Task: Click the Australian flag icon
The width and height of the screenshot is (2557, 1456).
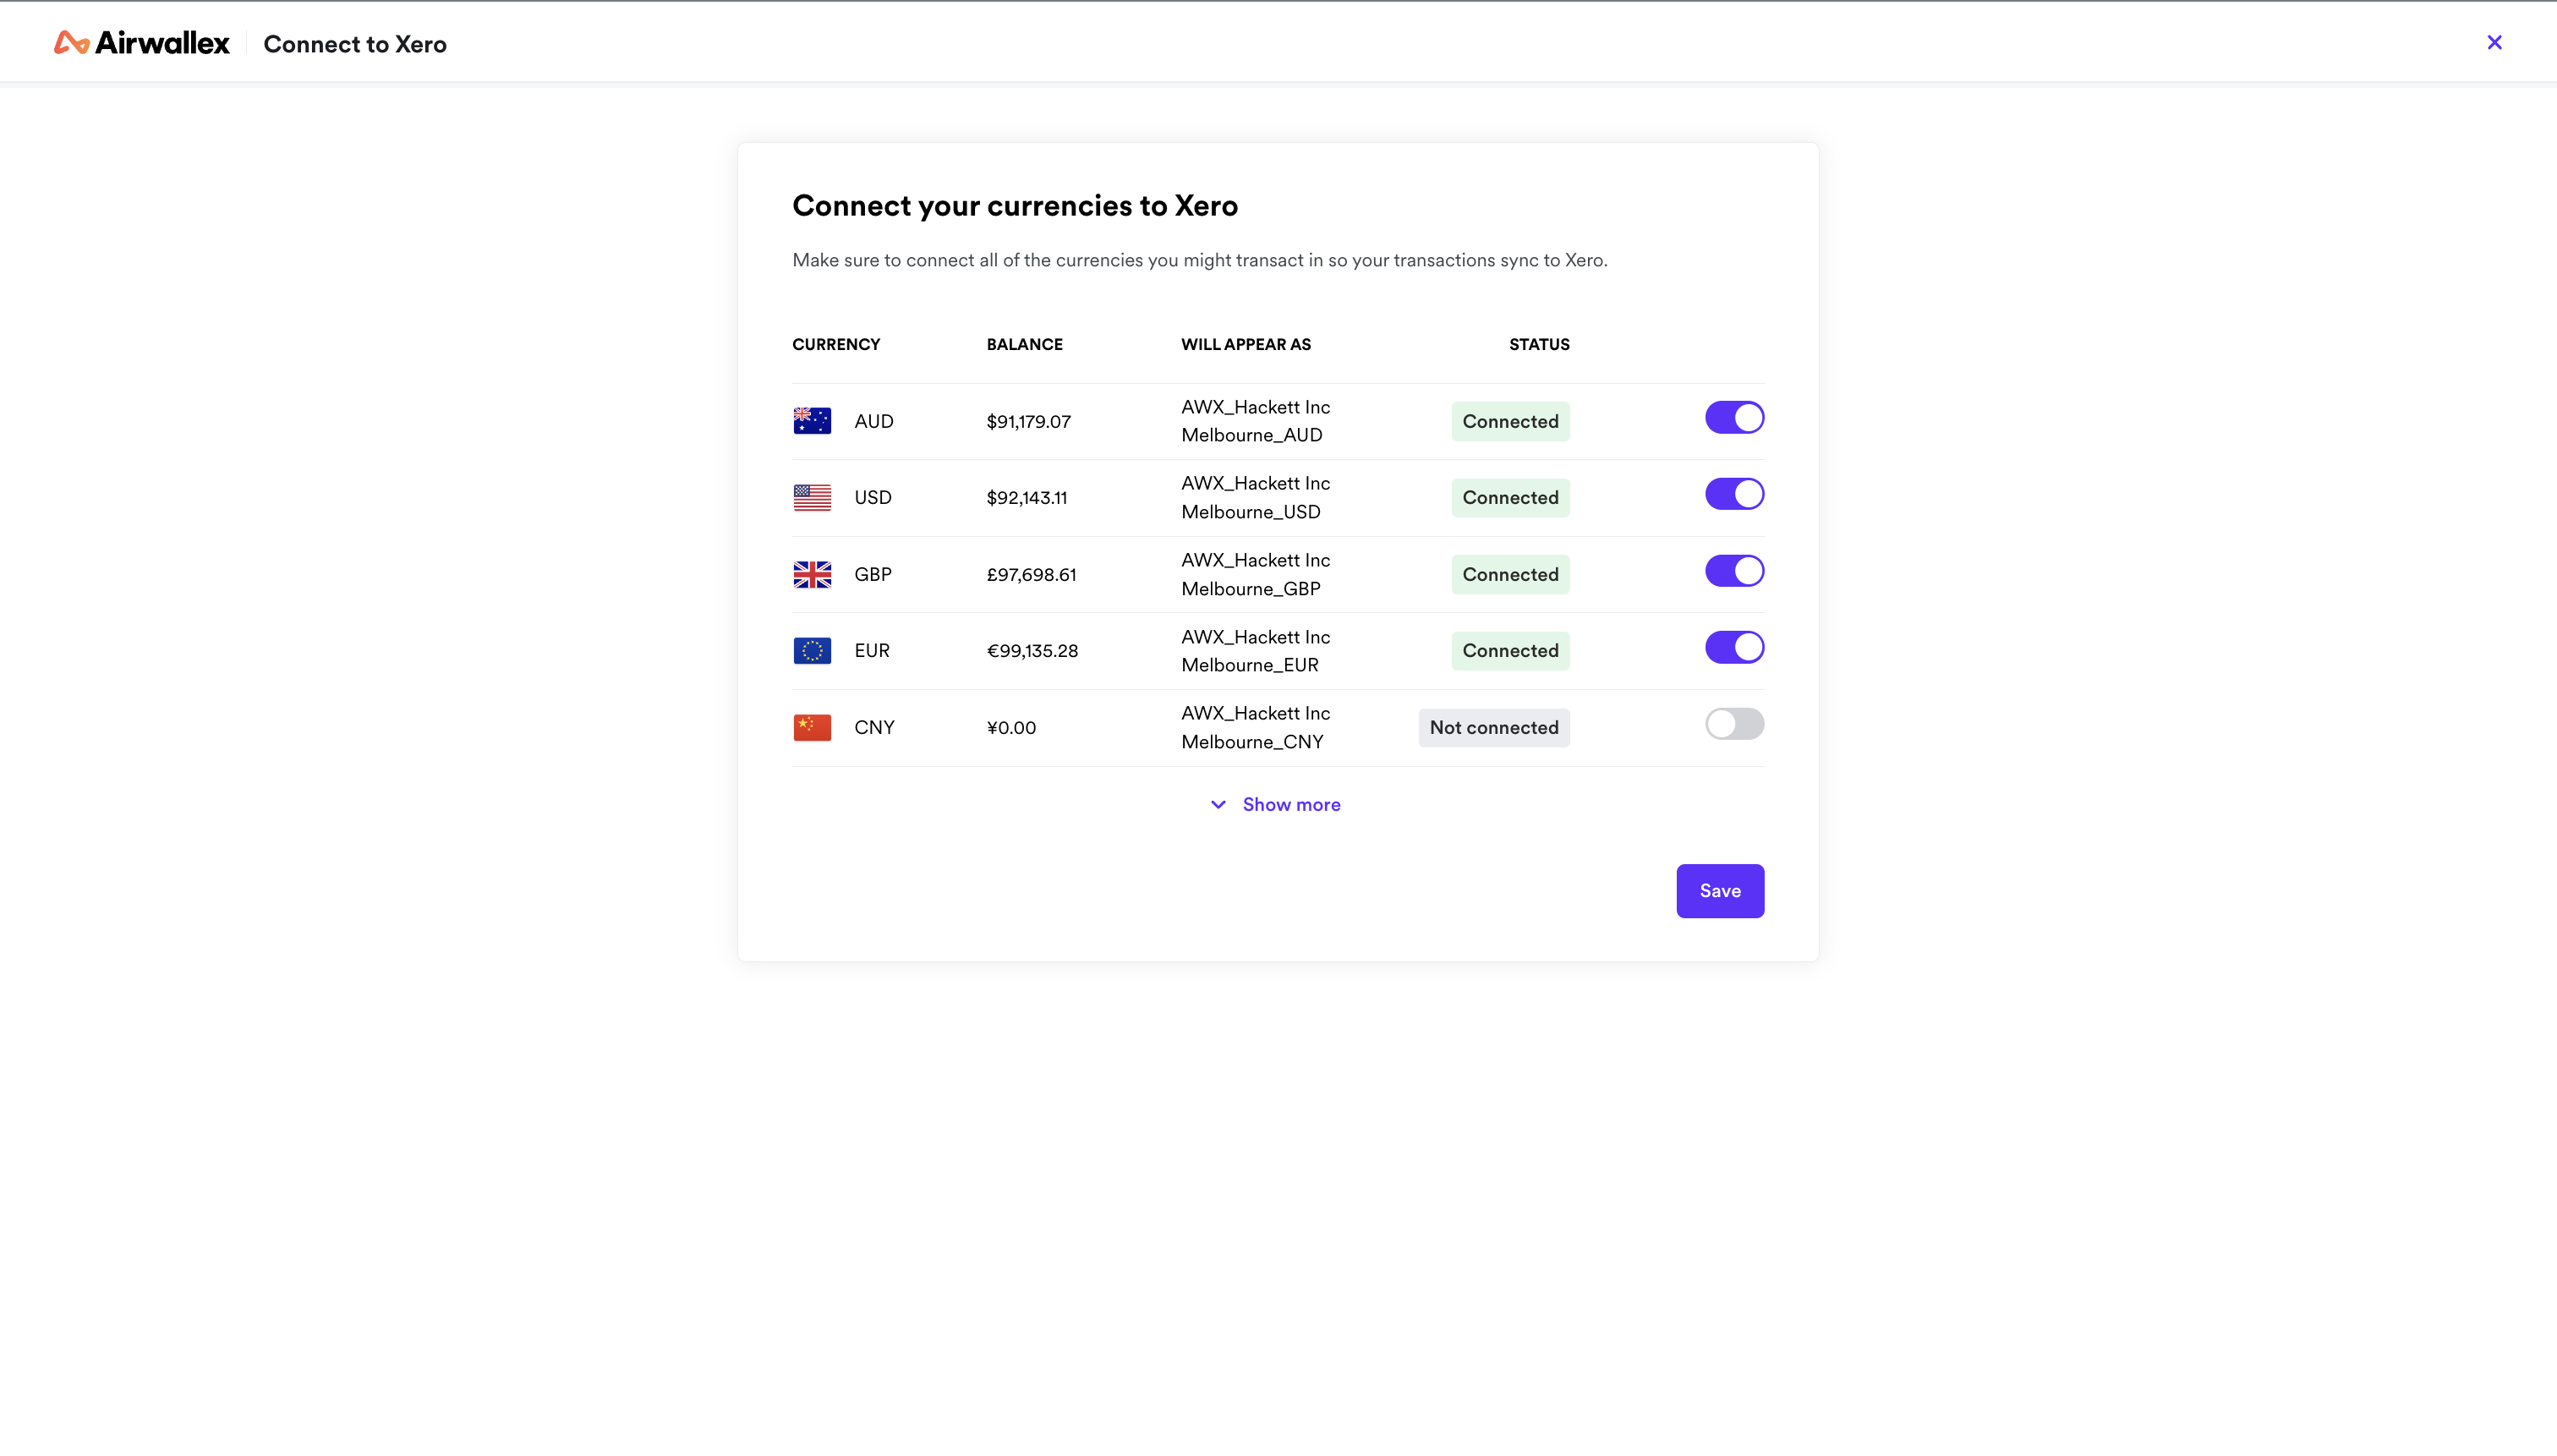Action: (x=812, y=421)
